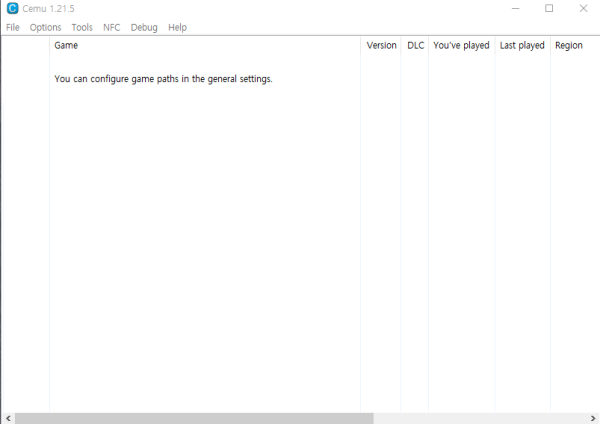Open the NFC menu
Image resolution: width=600 pixels, height=424 pixels.
click(111, 28)
